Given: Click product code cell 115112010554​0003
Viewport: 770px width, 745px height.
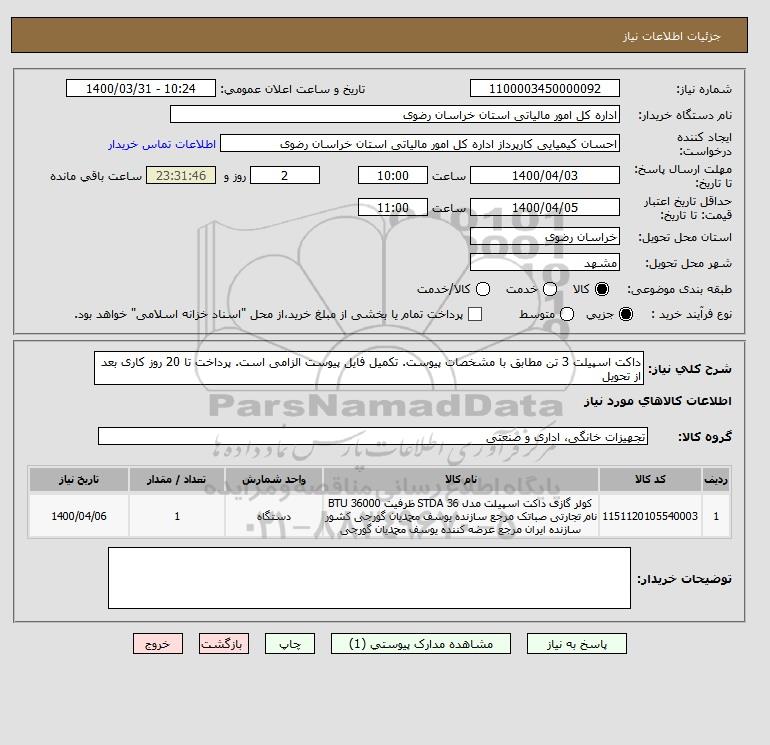Looking at the screenshot, I should (650, 516).
